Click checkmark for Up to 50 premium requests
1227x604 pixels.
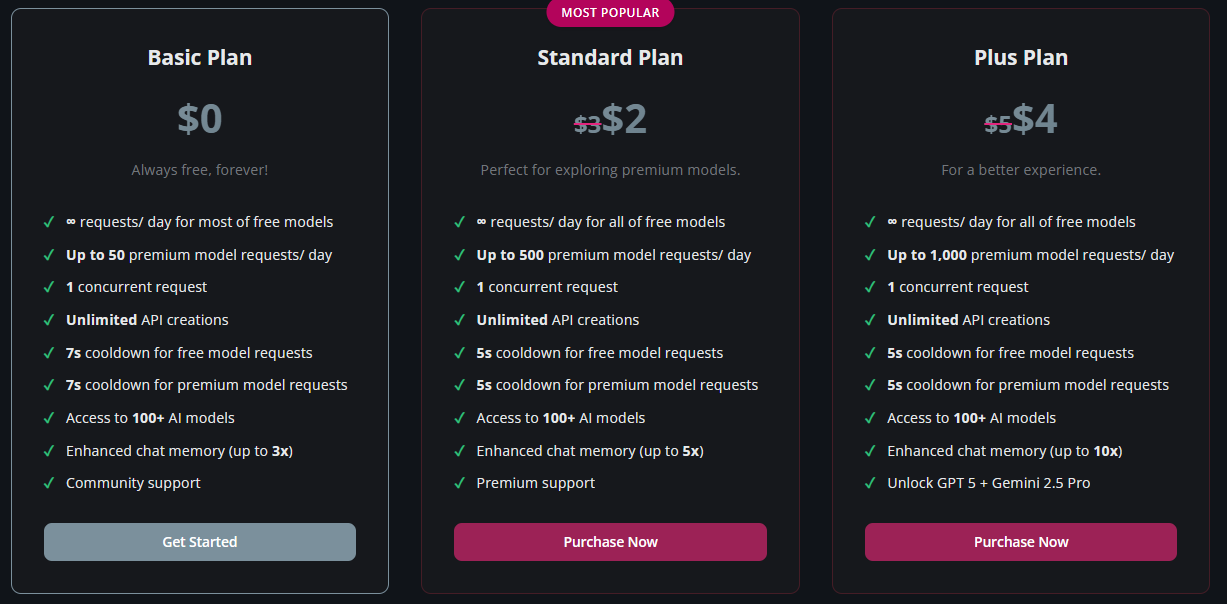point(49,255)
